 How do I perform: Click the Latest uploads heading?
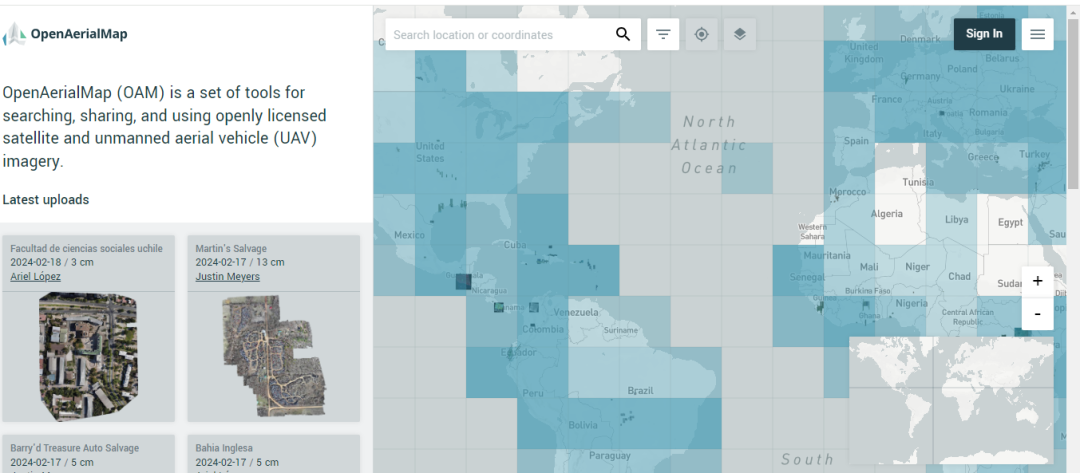coord(45,200)
